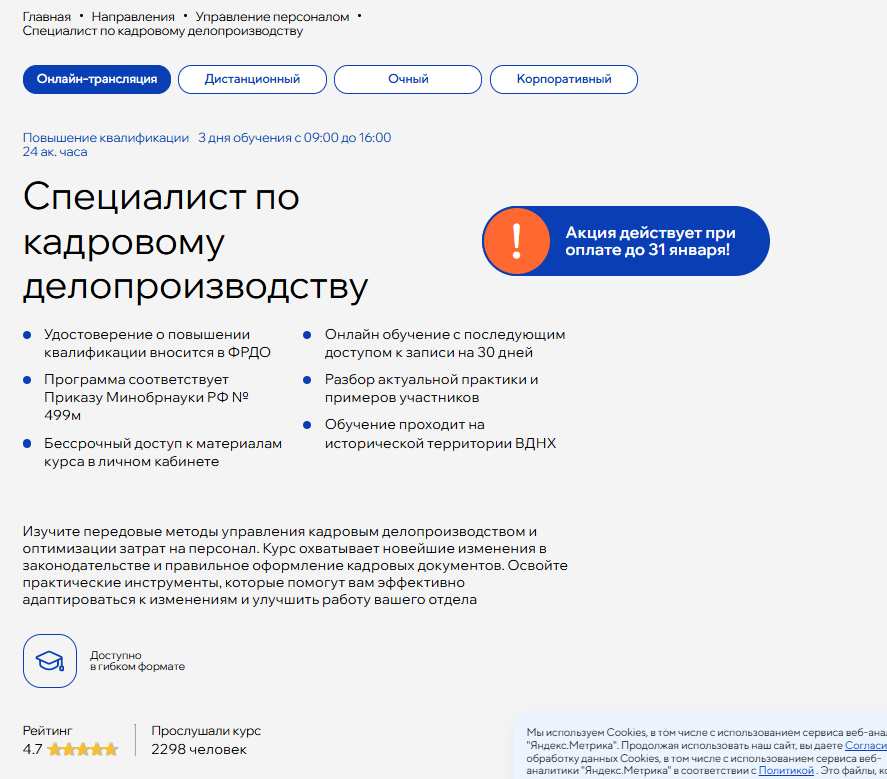Image resolution: width=887 pixels, height=779 pixels.
Task: Click the orange exclamation mark icon
Action: [516, 241]
